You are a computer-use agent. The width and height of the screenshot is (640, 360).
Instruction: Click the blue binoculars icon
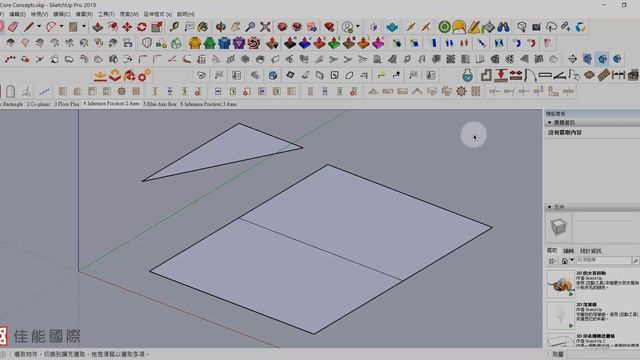click(503, 27)
